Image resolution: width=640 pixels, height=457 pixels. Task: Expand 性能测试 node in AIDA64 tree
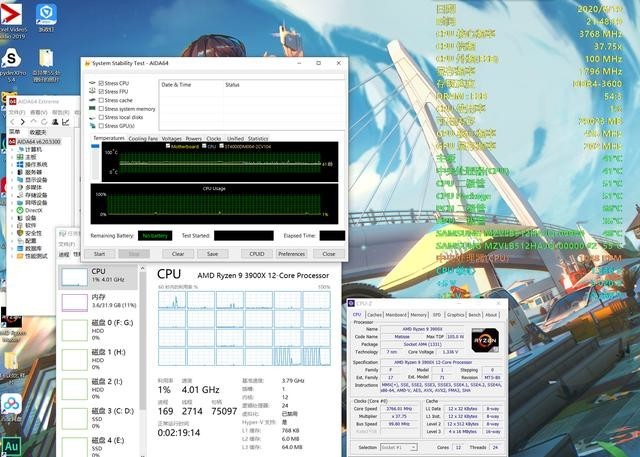(12, 256)
